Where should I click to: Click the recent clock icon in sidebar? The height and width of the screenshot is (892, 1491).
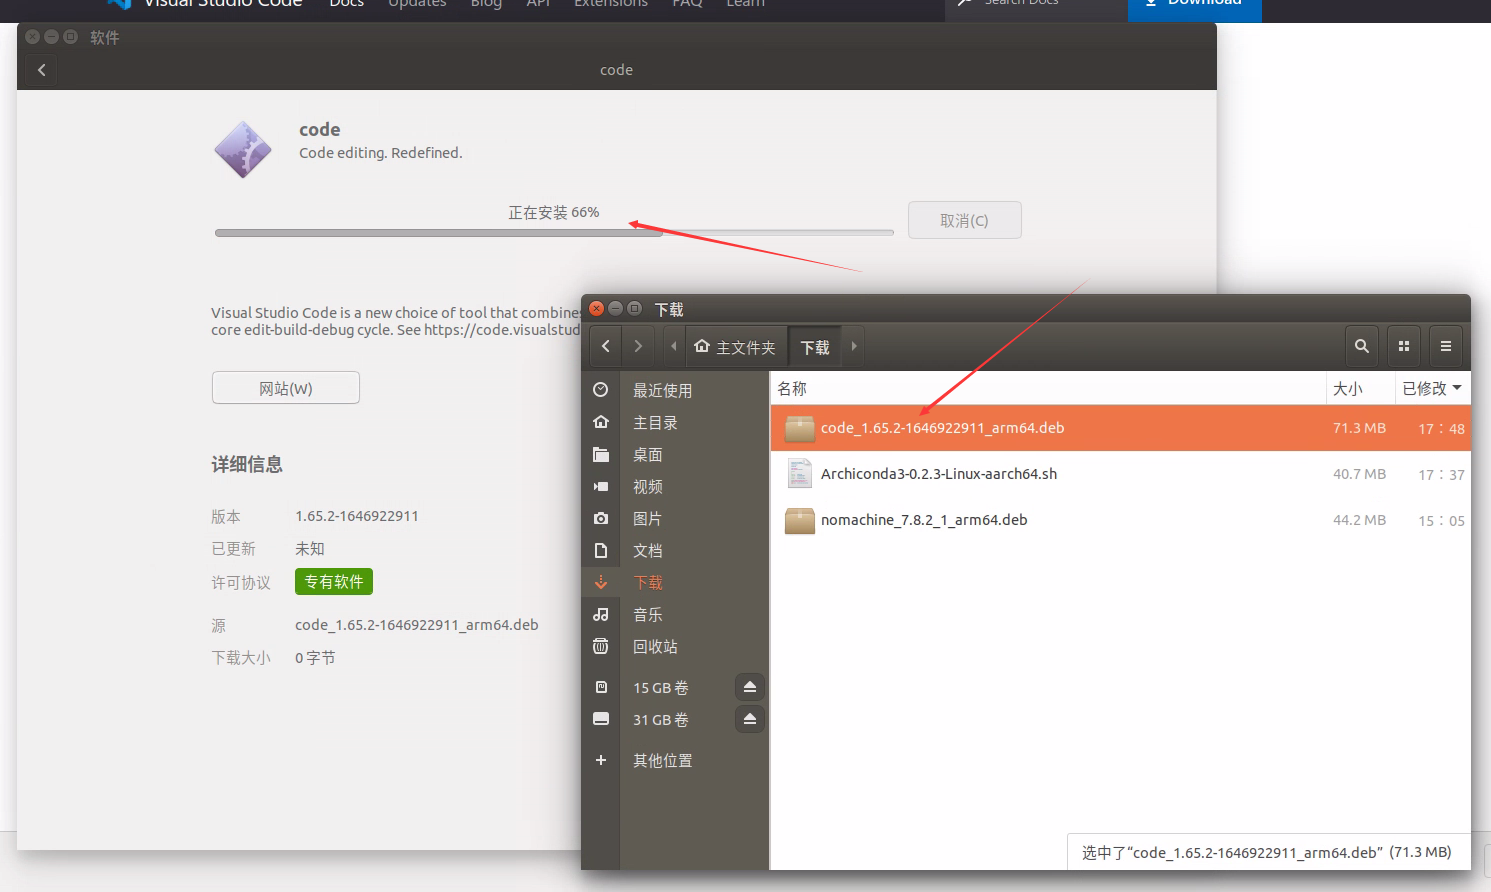(x=600, y=390)
